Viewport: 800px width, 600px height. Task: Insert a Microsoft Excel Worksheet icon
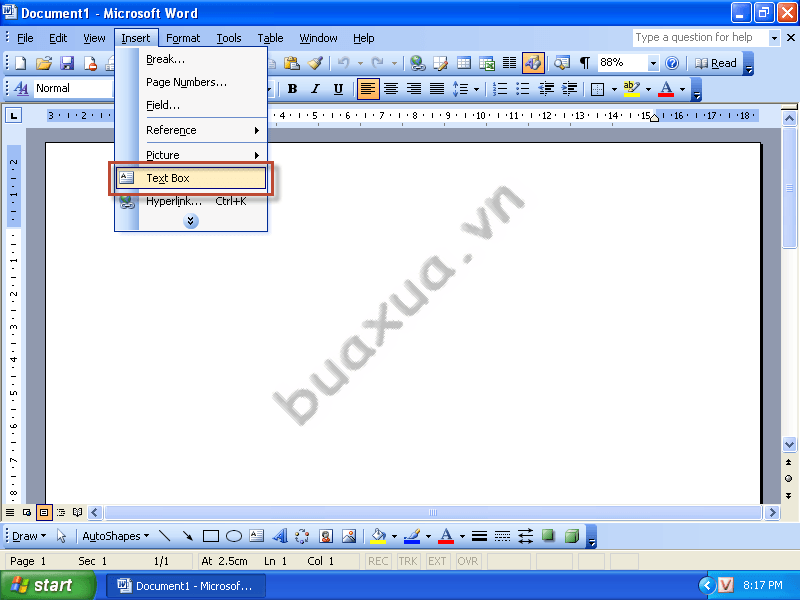(487, 63)
